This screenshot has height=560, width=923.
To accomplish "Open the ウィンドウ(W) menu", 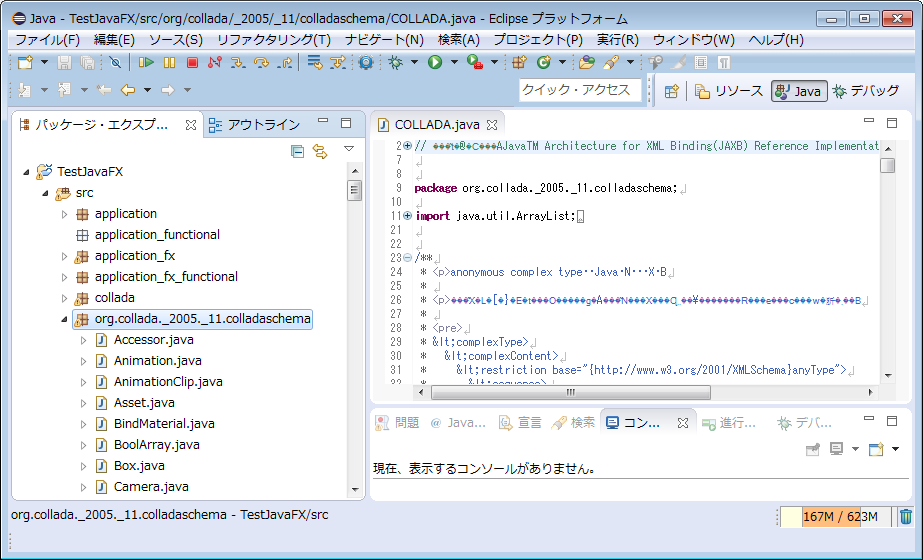I will pyautogui.click(x=693, y=39).
